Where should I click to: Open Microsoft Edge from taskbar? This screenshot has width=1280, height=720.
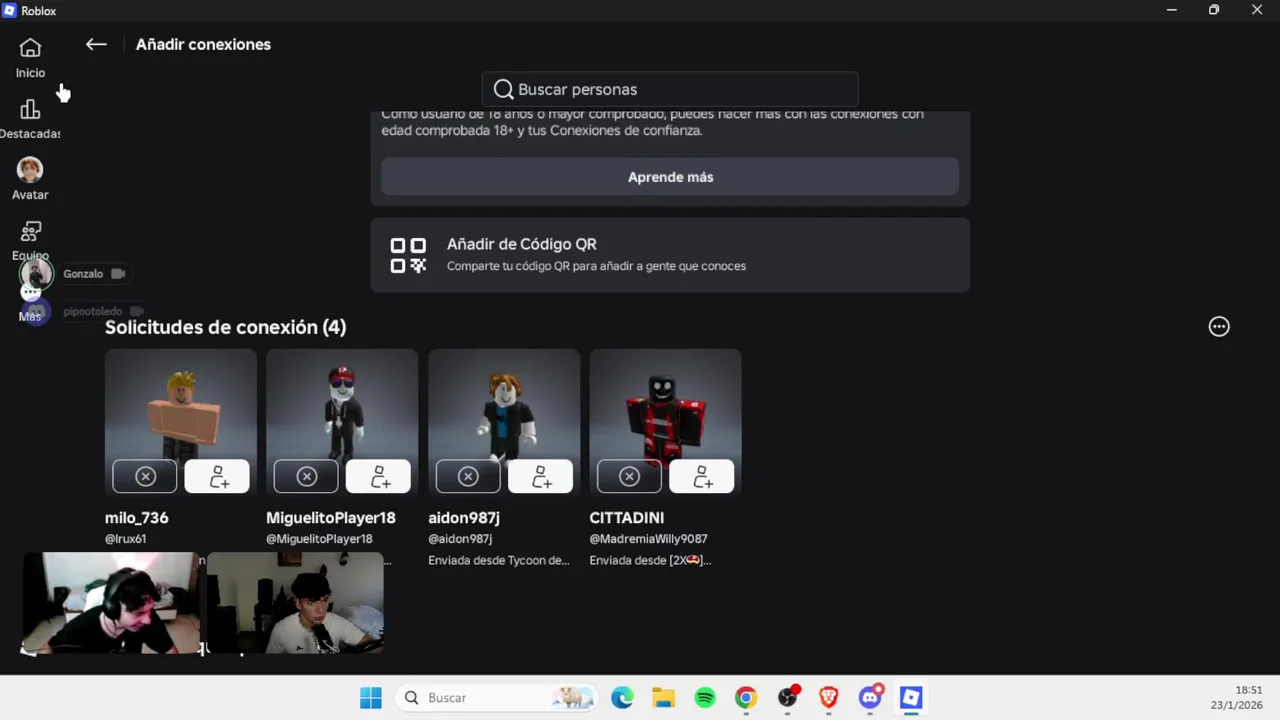(x=622, y=698)
